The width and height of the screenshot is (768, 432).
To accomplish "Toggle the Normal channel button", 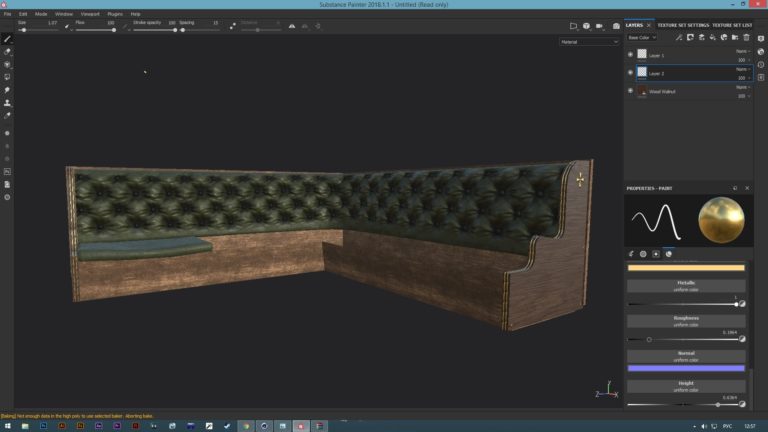I will 686,356.
